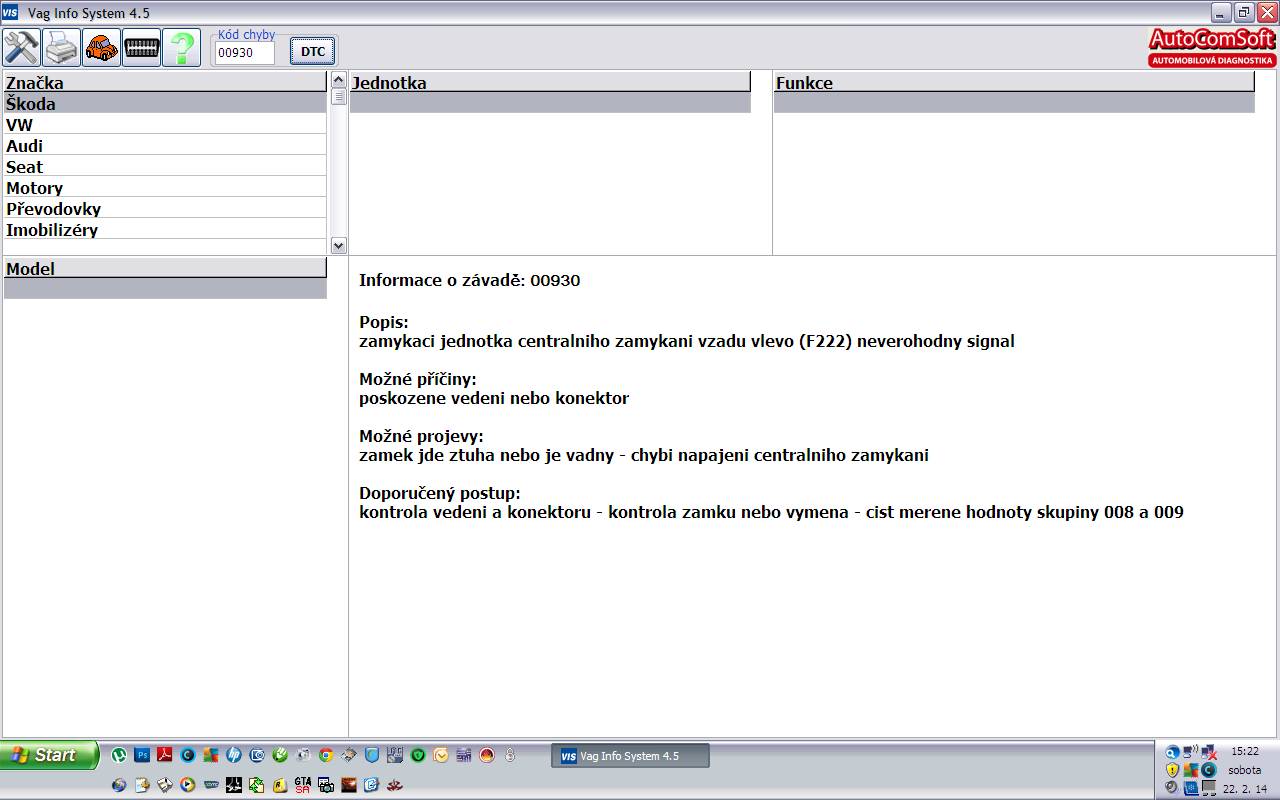The image size is (1280, 800).
Task: Click the green shield quick launch icon
Action: point(418,755)
